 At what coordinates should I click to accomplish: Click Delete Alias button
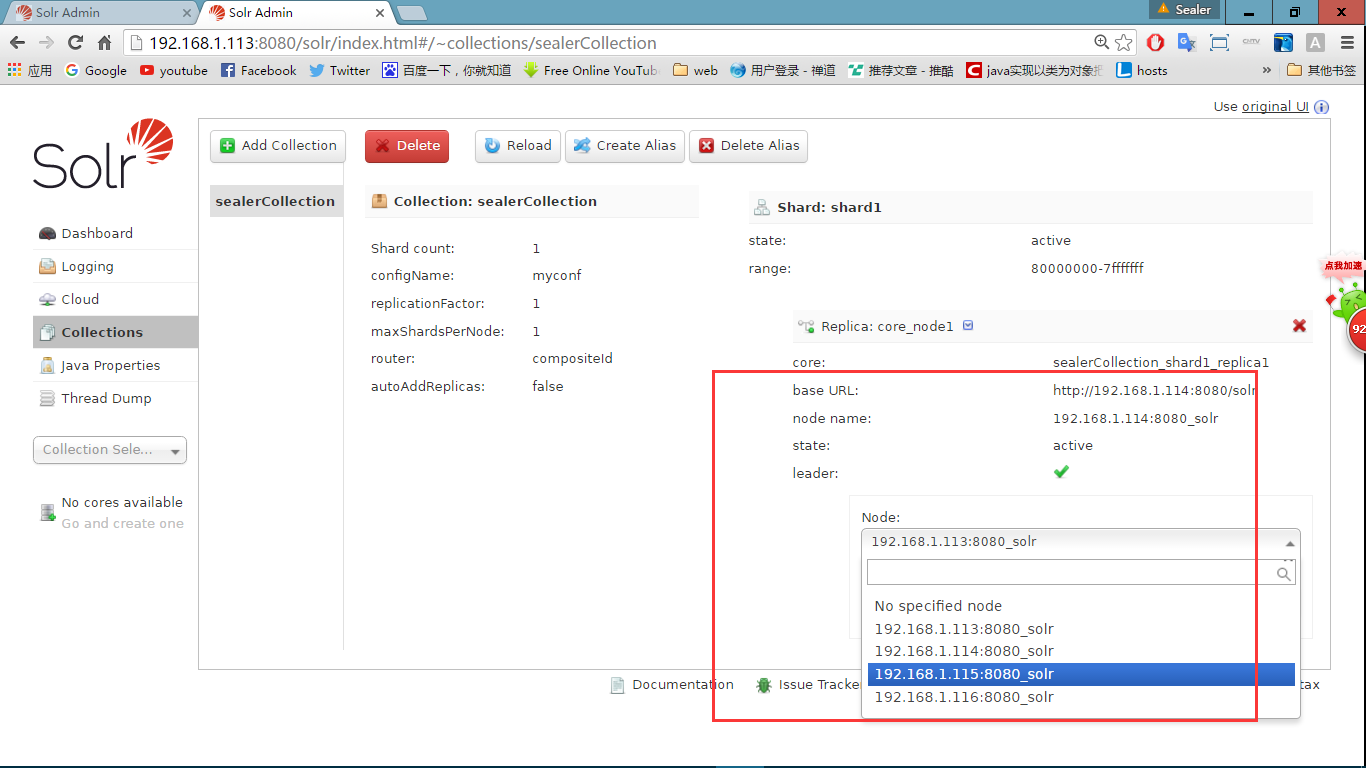coord(748,146)
